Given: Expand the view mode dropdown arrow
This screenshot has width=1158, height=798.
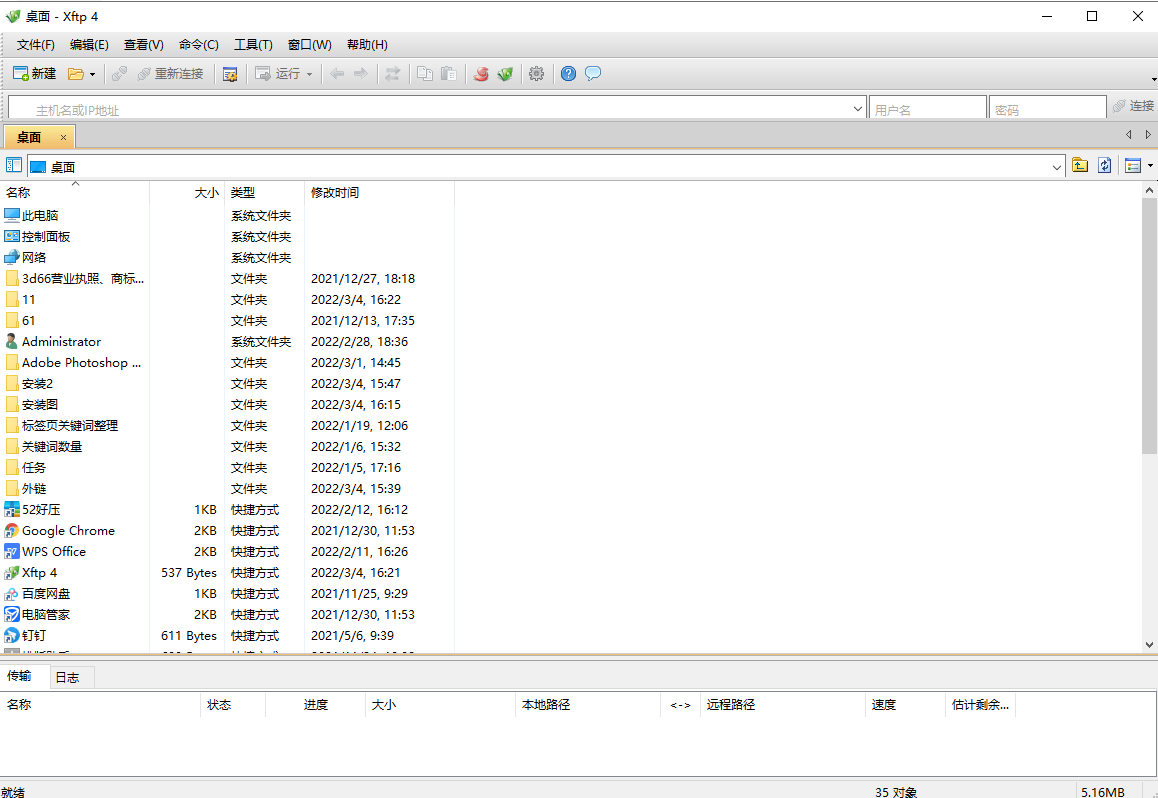Looking at the screenshot, I should pos(1150,166).
